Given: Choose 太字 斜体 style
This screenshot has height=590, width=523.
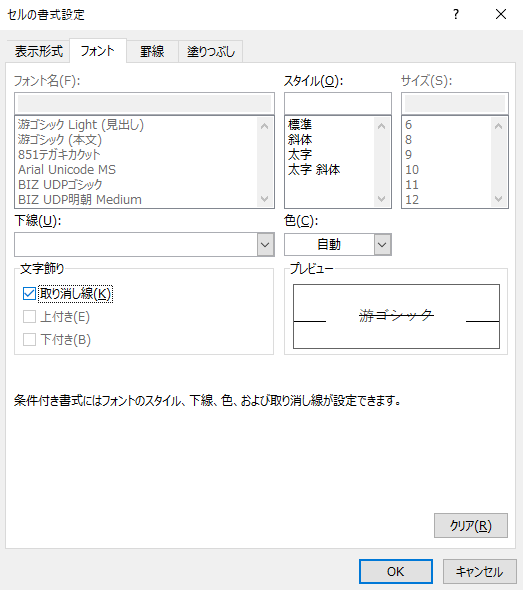Looking at the screenshot, I should 314,170.
